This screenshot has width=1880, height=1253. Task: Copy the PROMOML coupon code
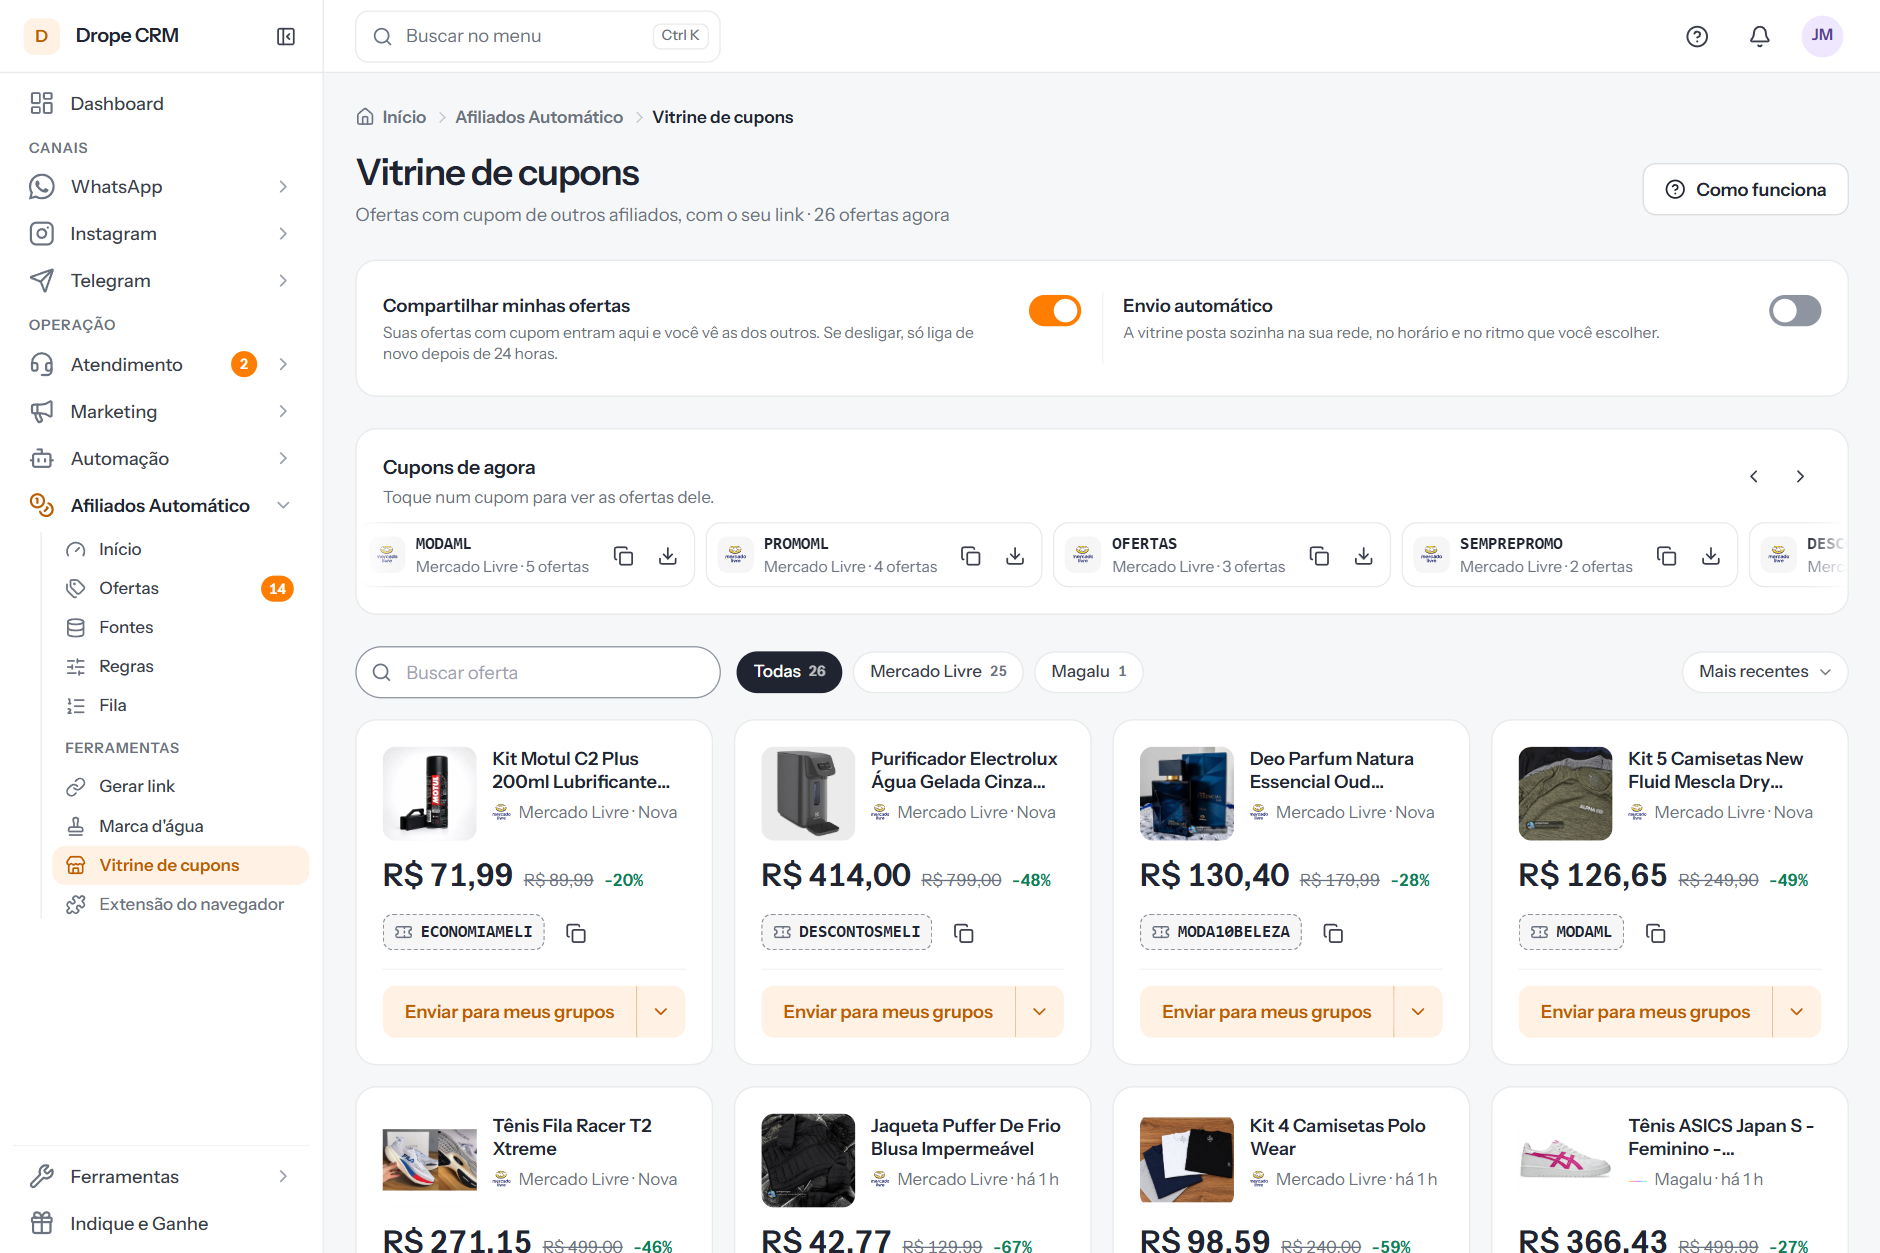coord(971,555)
